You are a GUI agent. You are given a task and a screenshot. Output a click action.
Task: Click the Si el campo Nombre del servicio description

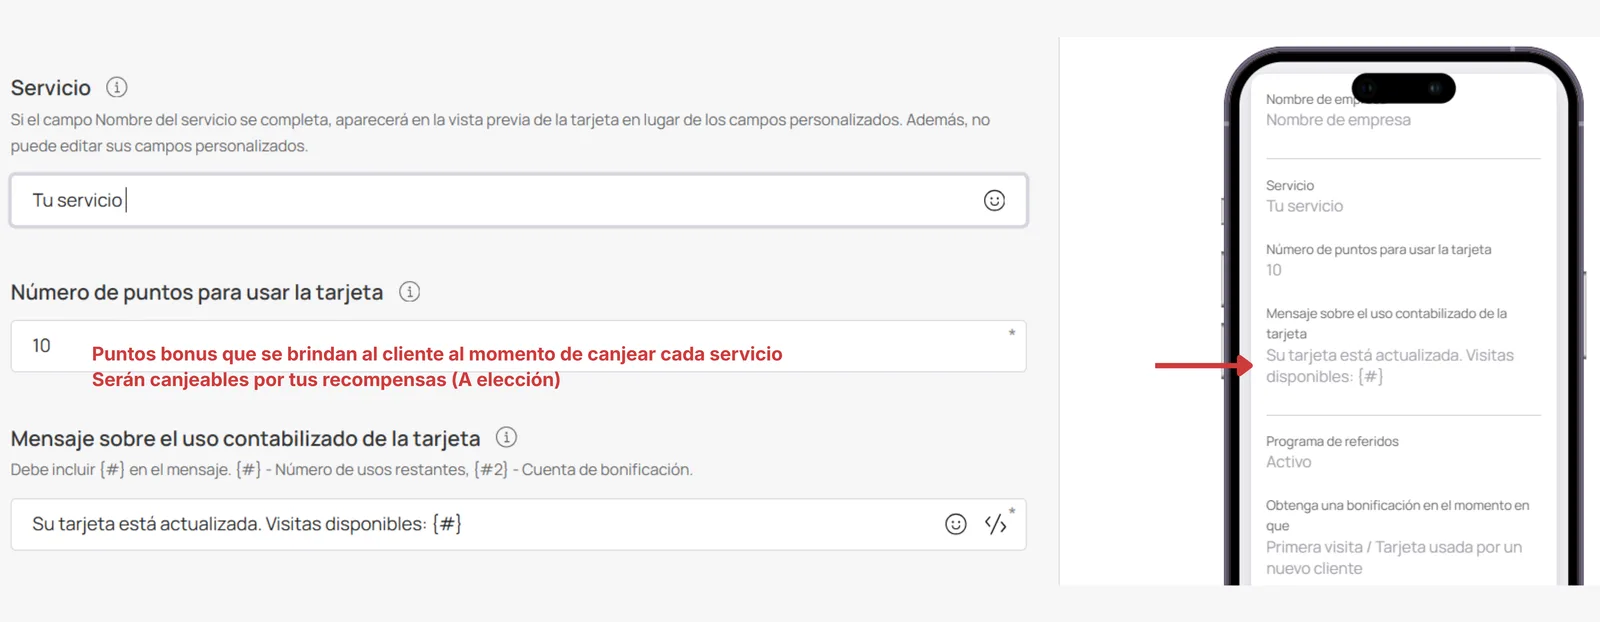pyautogui.click(x=500, y=132)
